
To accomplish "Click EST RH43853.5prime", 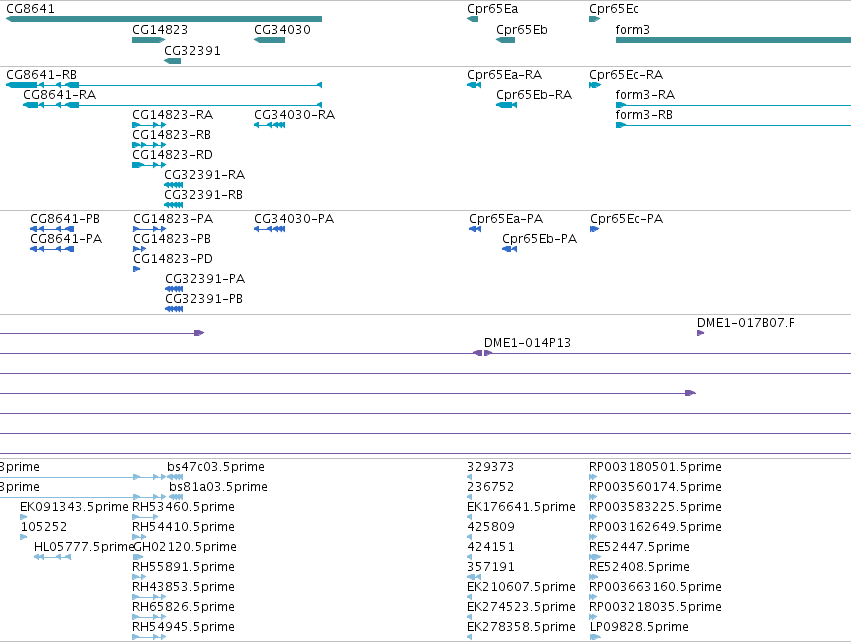I will (149, 597).
